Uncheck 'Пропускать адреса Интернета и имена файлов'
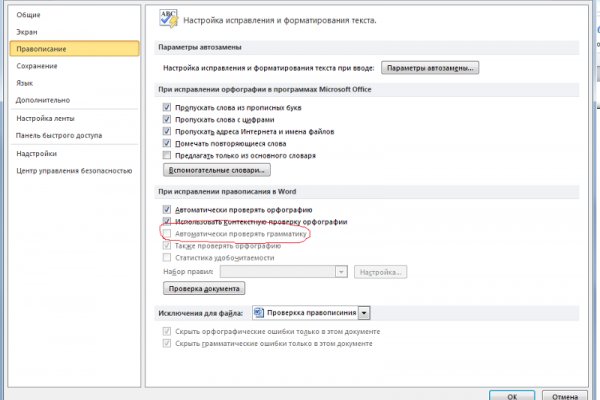600x400 pixels. tap(166, 131)
